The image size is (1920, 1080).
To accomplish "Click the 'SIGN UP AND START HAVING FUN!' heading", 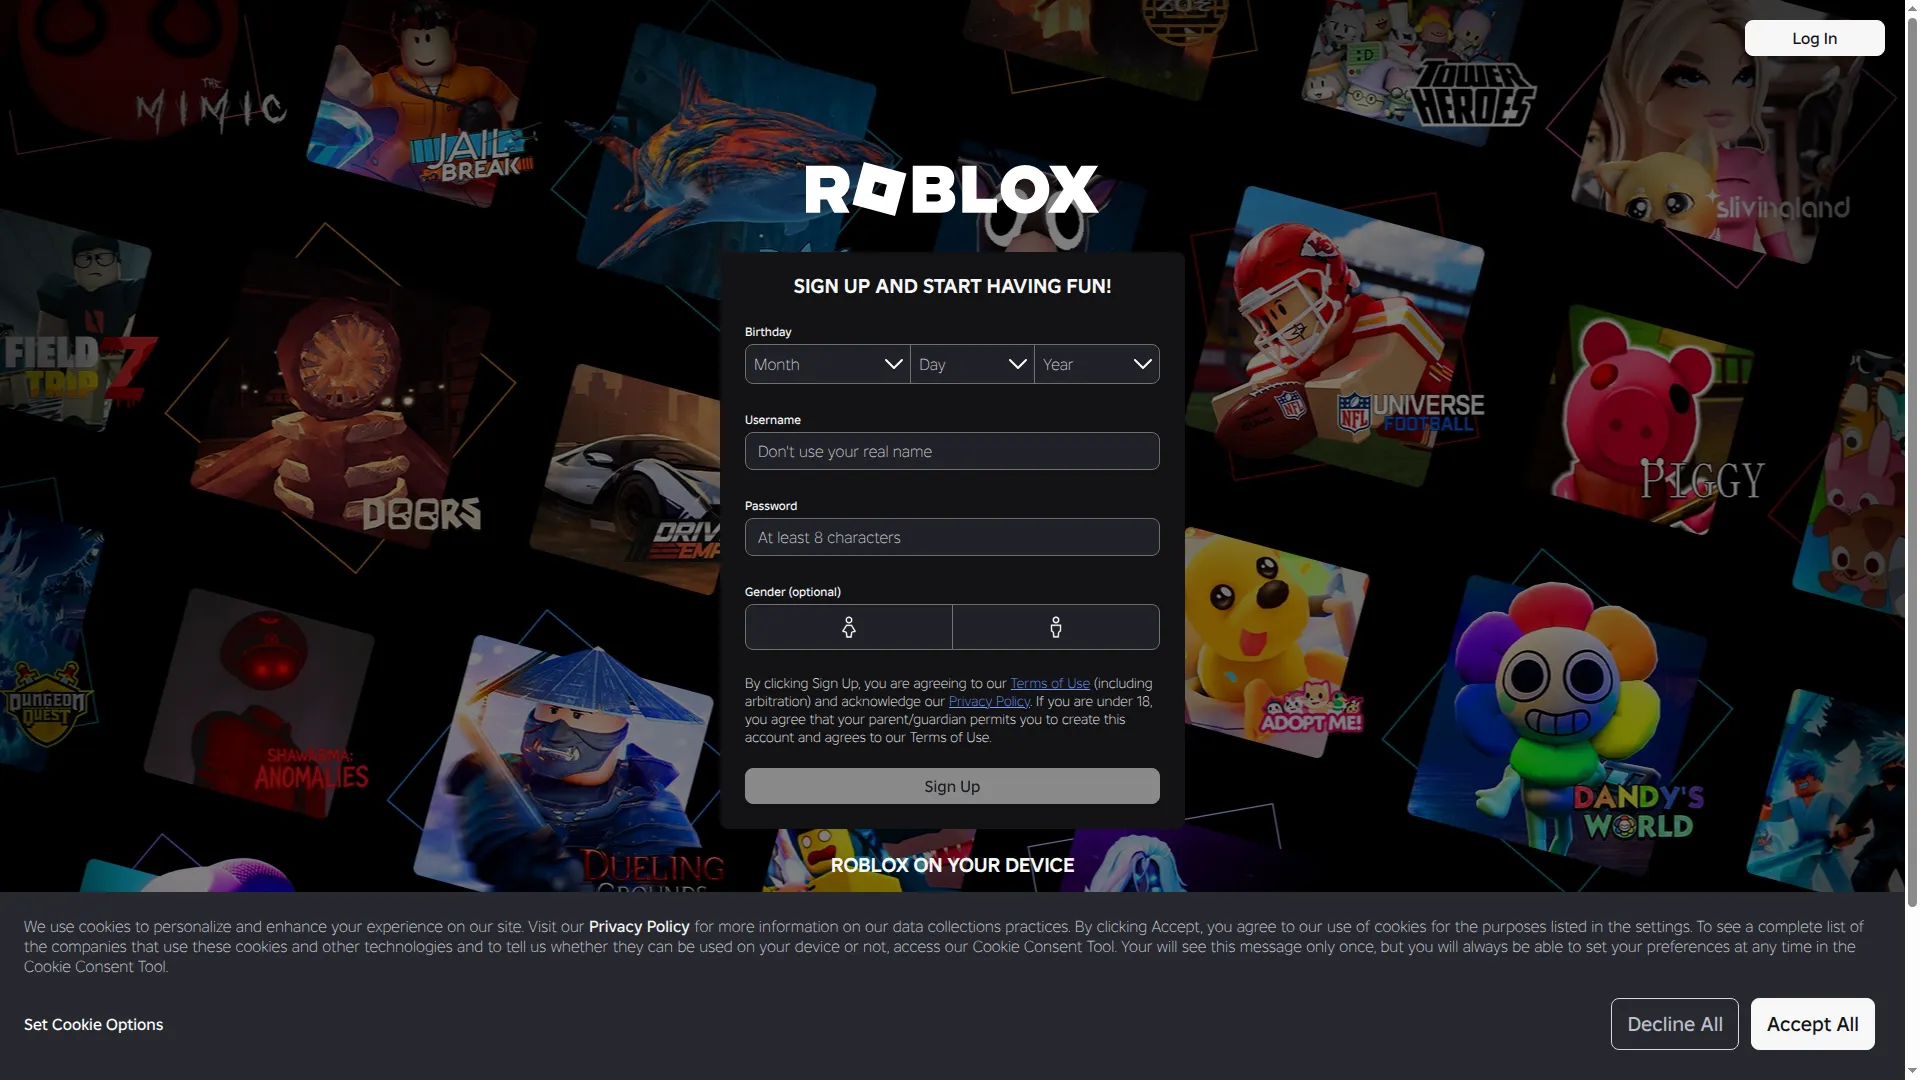I will pos(952,286).
